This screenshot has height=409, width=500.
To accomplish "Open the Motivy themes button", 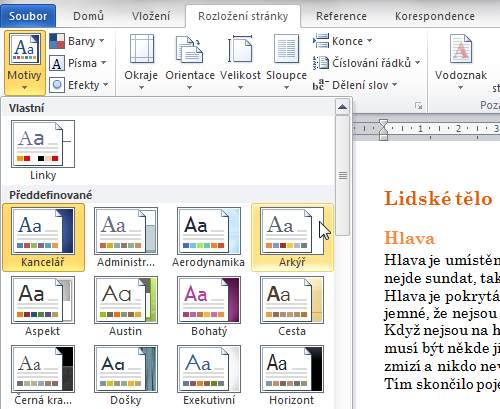I will click(x=25, y=63).
